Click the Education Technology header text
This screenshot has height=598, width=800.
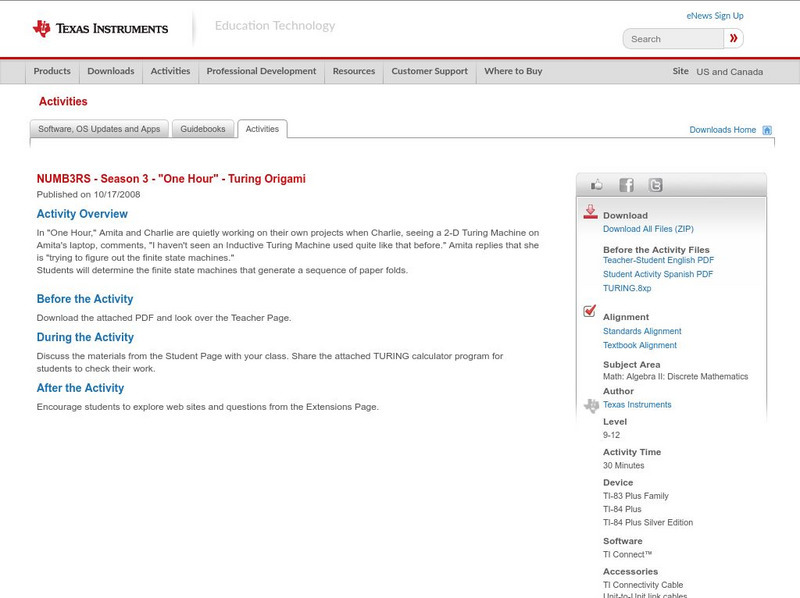pos(274,26)
